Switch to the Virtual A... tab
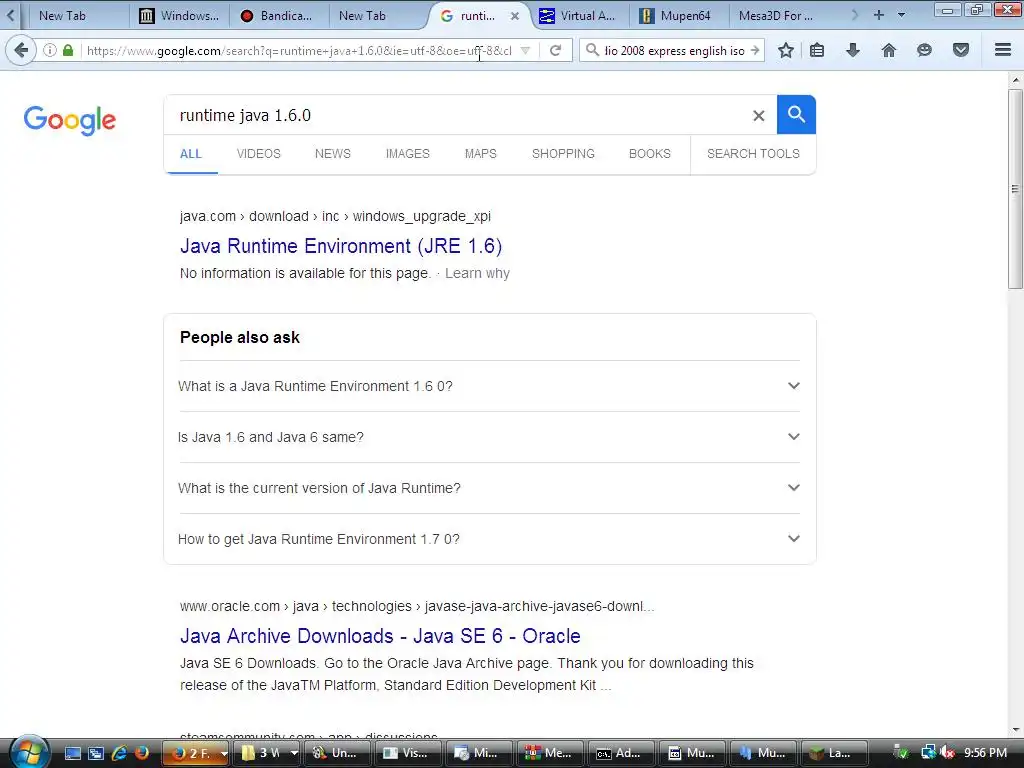Image resolution: width=1024 pixels, height=768 pixels. click(x=581, y=16)
